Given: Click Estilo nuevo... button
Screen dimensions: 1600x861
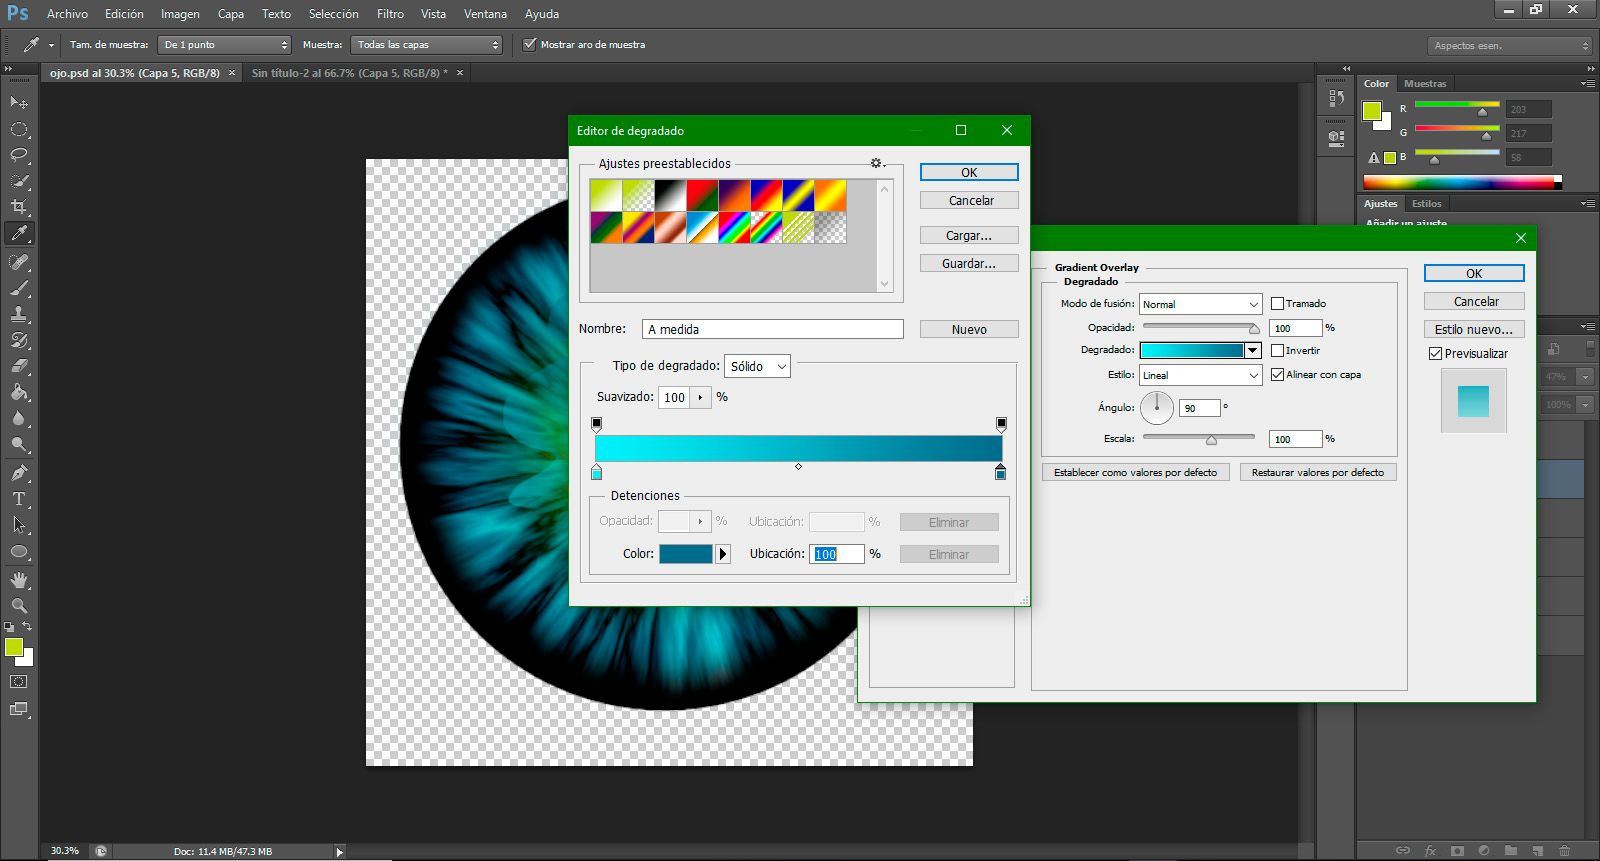Looking at the screenshot, I should pos(1474,329).
